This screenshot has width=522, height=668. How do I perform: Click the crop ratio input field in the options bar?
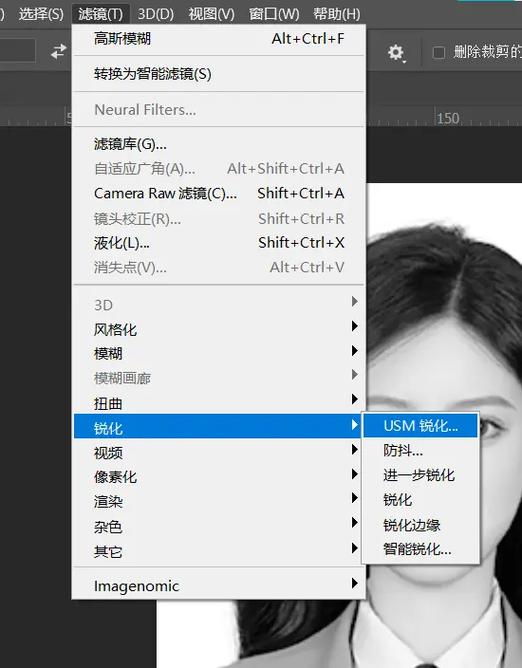17,51
